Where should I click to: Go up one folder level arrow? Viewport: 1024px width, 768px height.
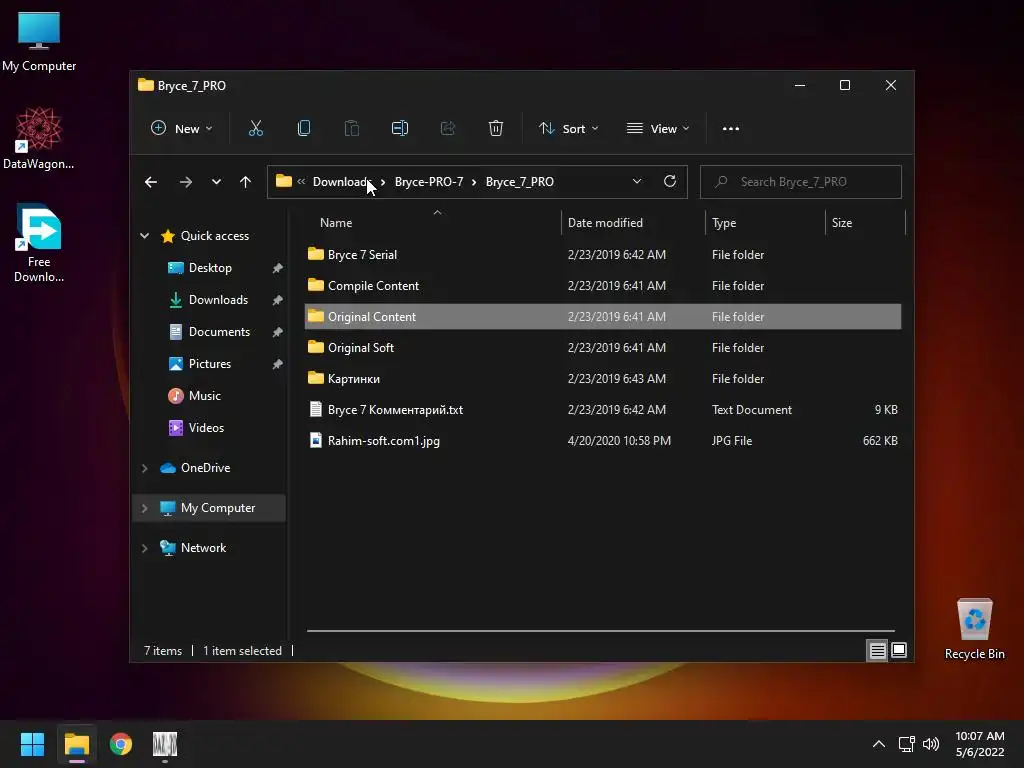[x=246, y=182]
